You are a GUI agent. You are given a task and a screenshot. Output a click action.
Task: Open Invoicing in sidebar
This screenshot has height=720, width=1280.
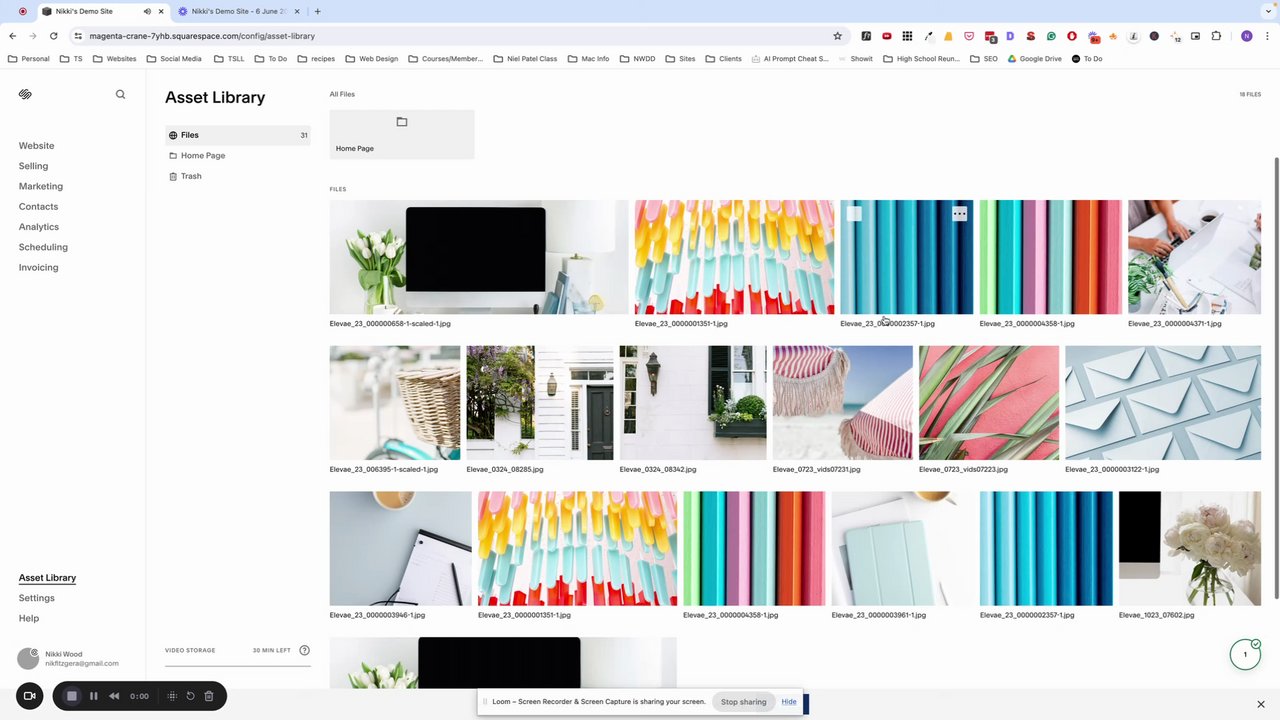38,268
